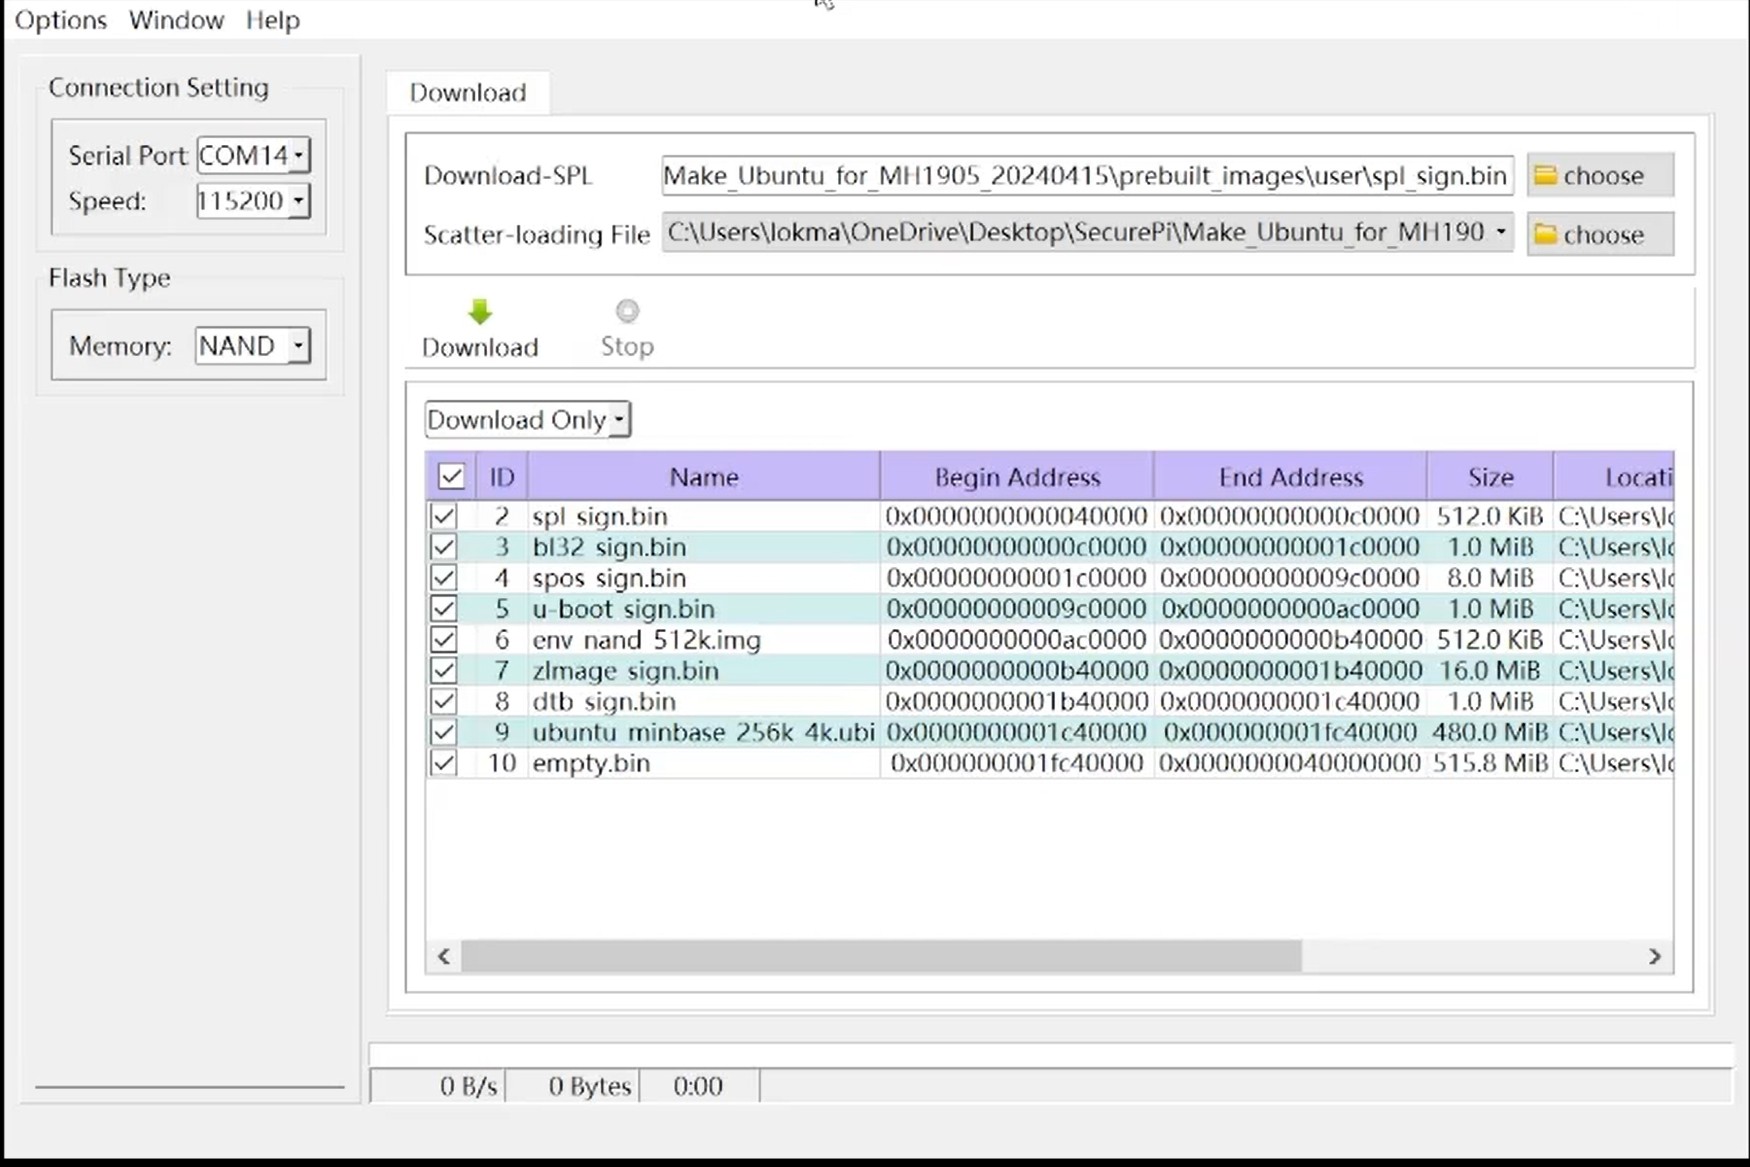Uncheck the spl_sign.bin row

[444, 515]
